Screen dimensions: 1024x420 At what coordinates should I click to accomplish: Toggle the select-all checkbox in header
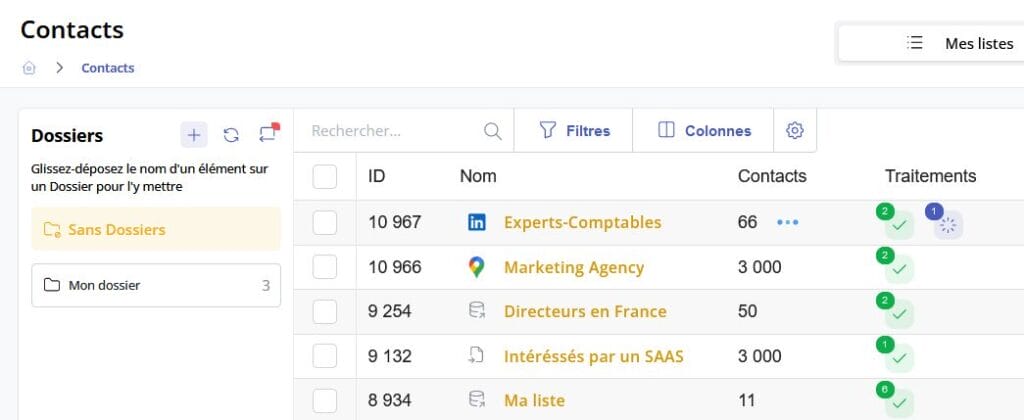[325, 177]
